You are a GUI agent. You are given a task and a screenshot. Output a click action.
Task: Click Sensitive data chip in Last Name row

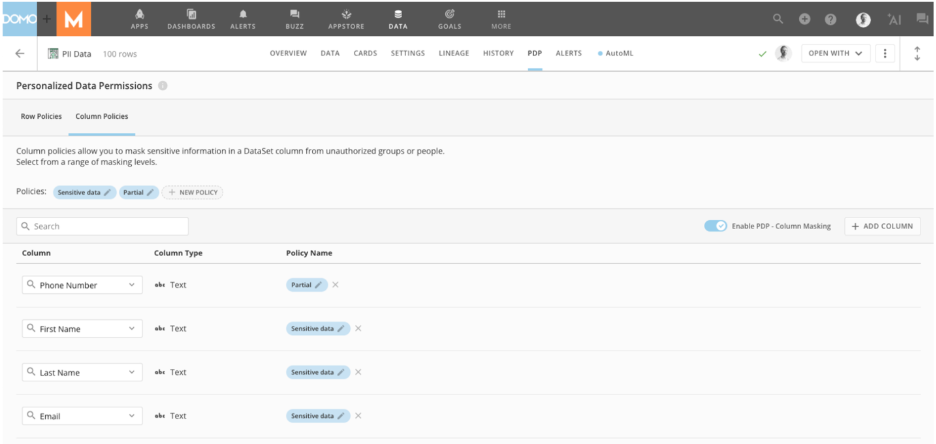point(318,372)
